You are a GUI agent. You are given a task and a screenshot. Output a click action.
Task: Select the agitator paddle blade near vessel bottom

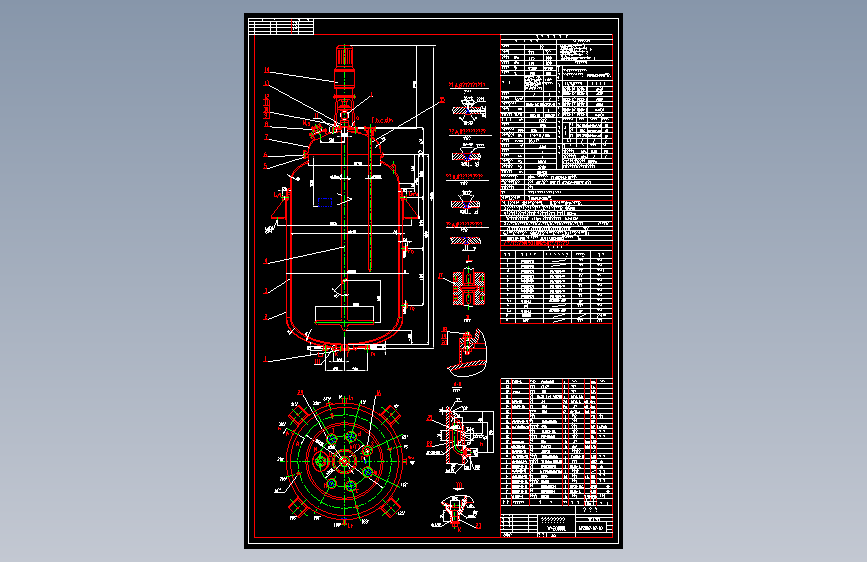pyautogui.click(x=344, y=322)
